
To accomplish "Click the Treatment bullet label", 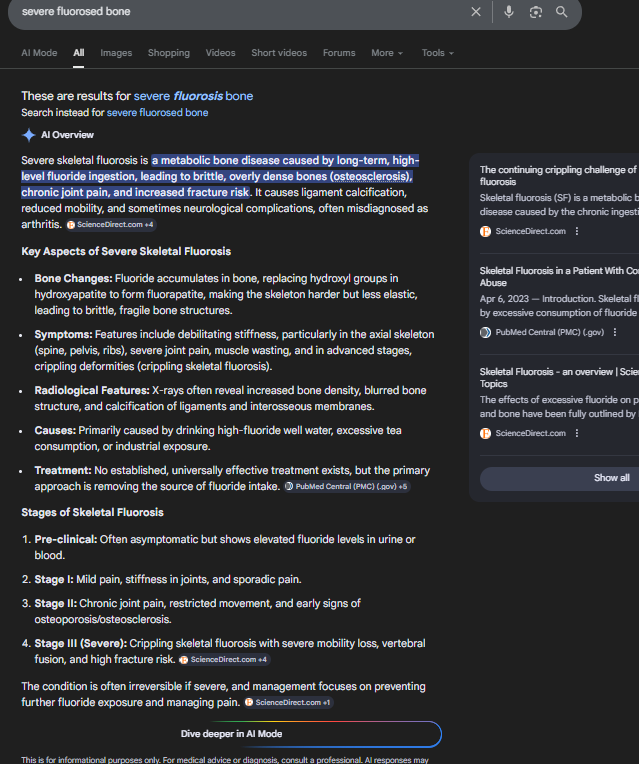I will pos(63,471).
